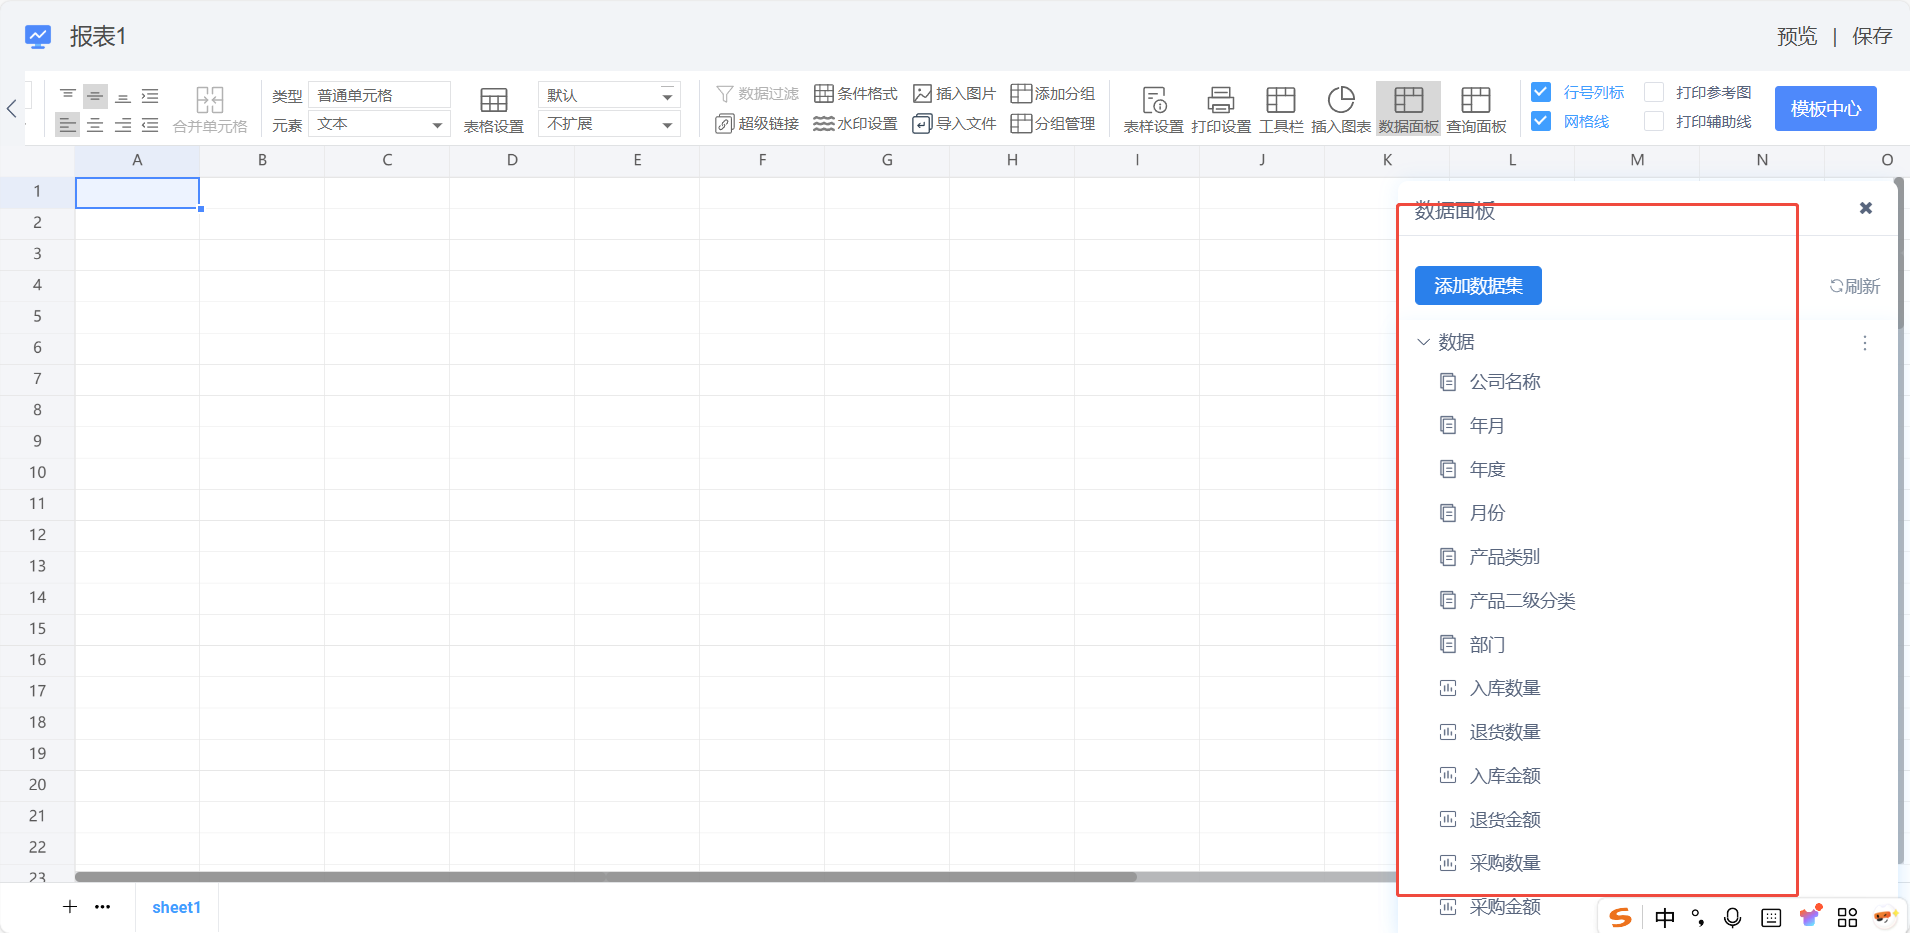Toggle the 数据面板 data panel icon
The image size is (1910, 933).
1408,109
